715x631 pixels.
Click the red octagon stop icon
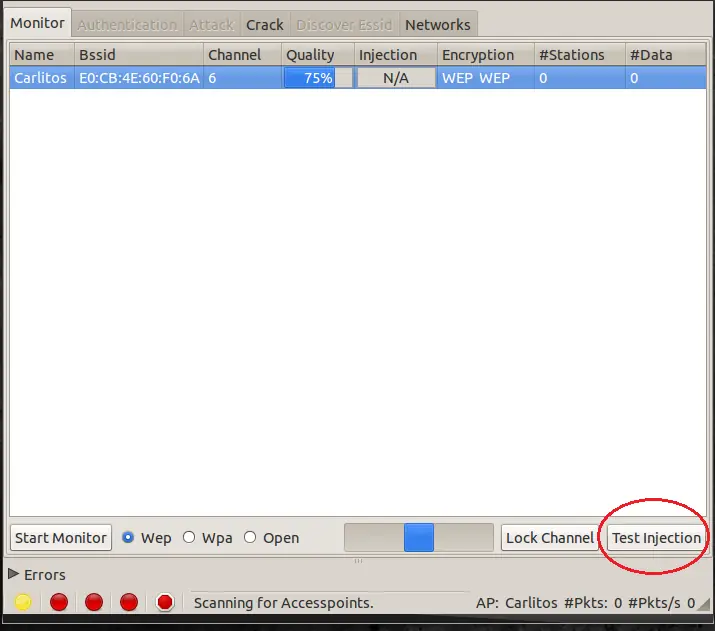(x=165, y=602)
